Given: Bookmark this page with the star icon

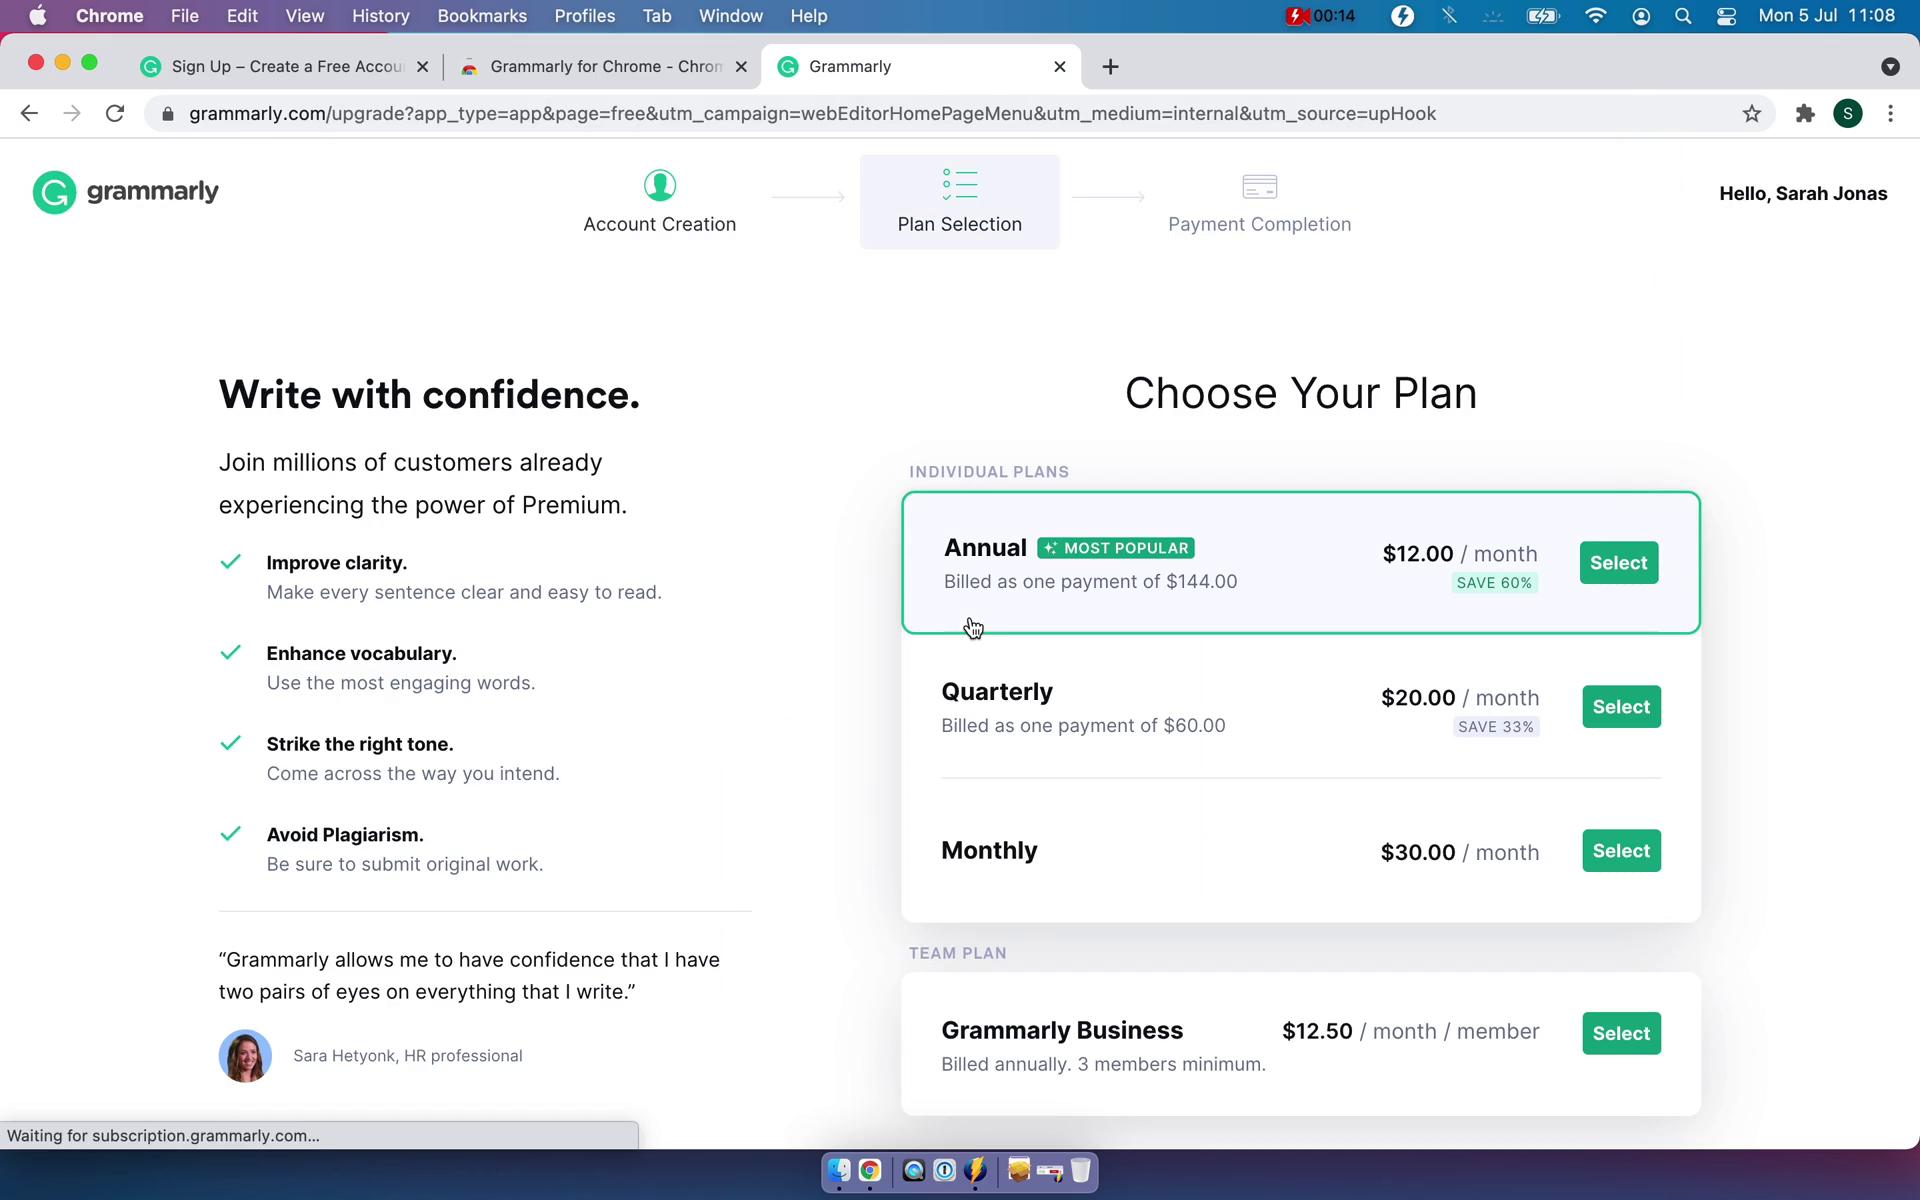Looking at the screenshot, I should [x=1751, y=114].
